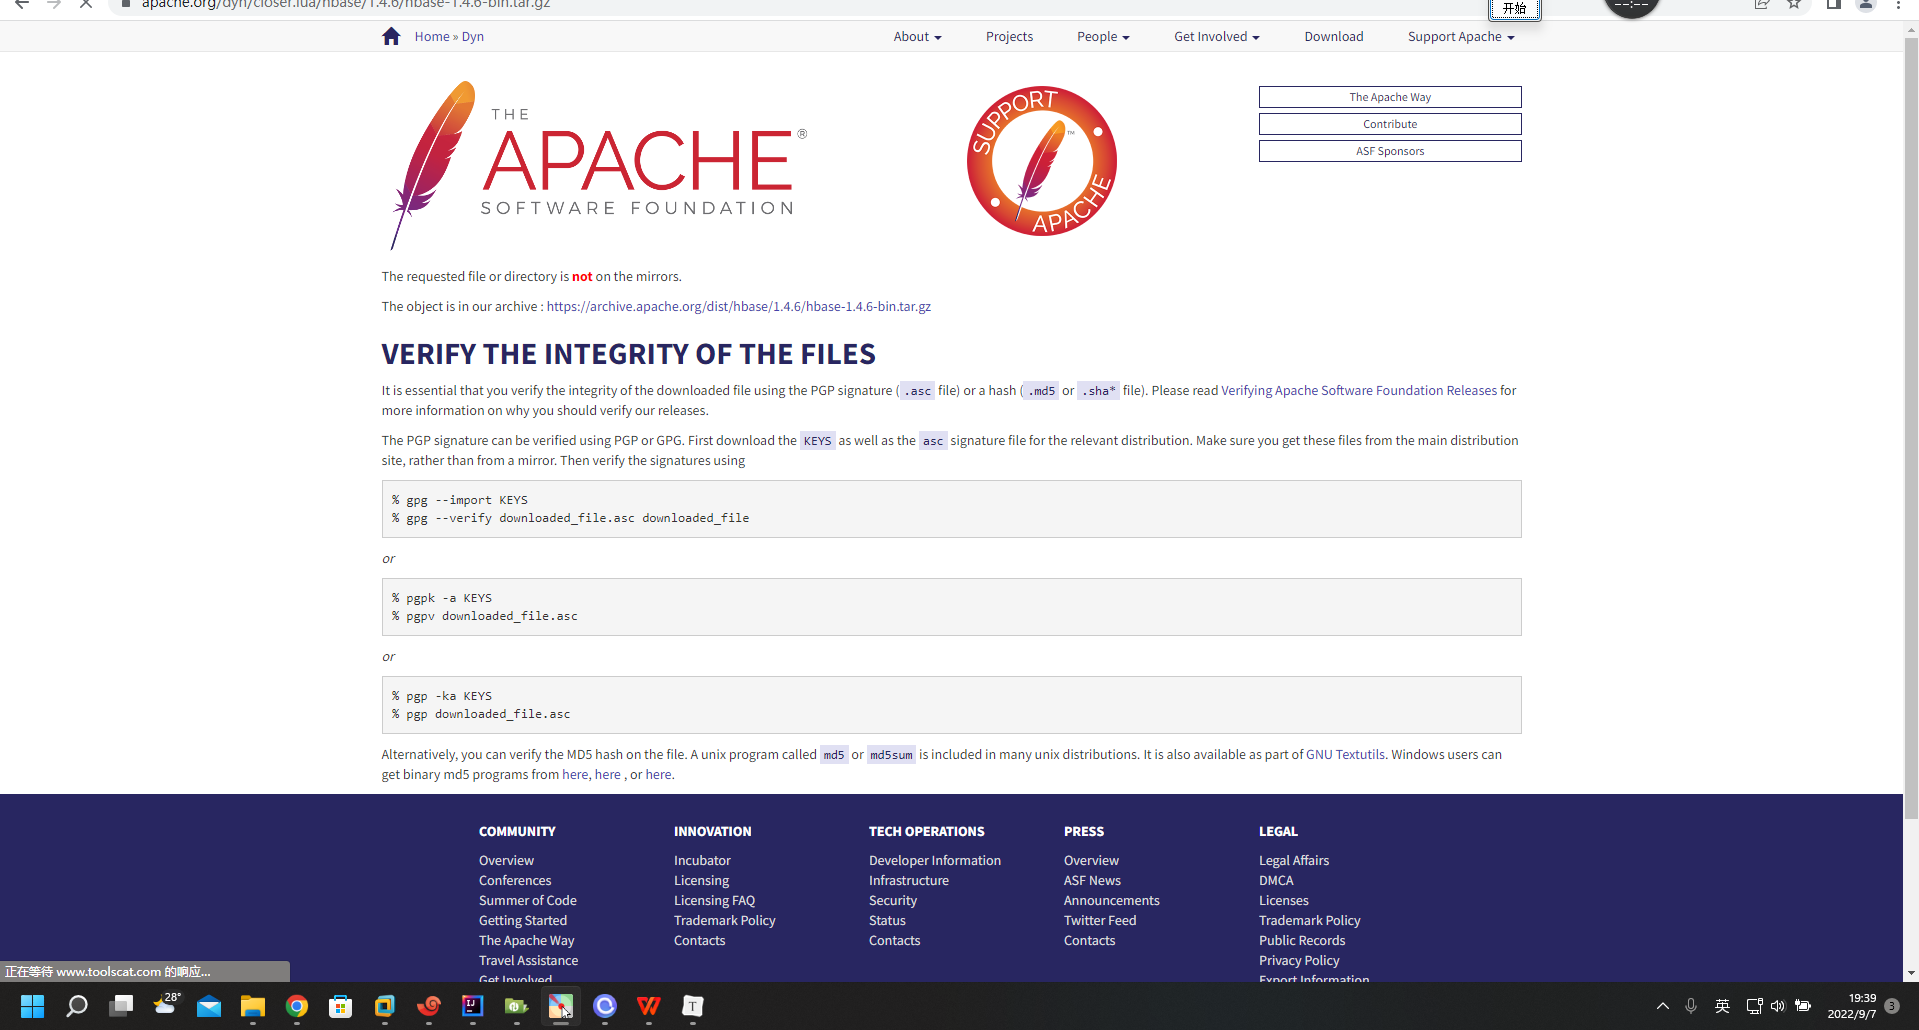Viewport: 1919px width, 1030px height.
Task: Open the archive.apache.org hbase-1.4.6-bin.tar.gz link
Action: (738, 307)
